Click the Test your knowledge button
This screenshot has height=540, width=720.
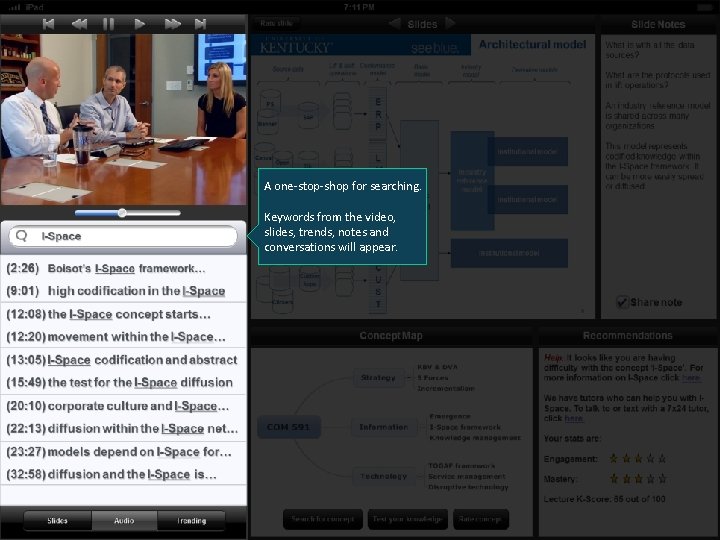(x=408, y=519)
